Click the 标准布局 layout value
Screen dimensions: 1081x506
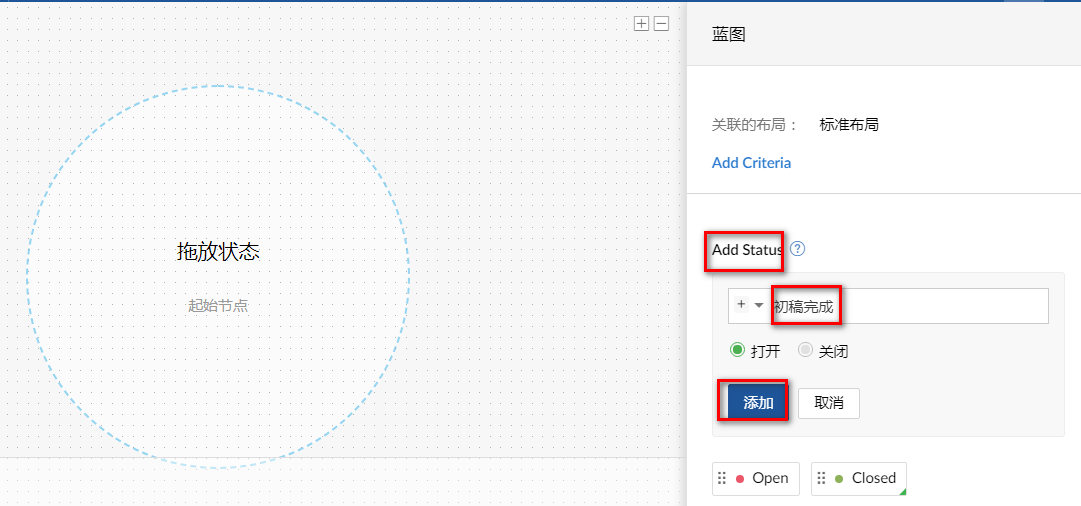click(849, 125)
